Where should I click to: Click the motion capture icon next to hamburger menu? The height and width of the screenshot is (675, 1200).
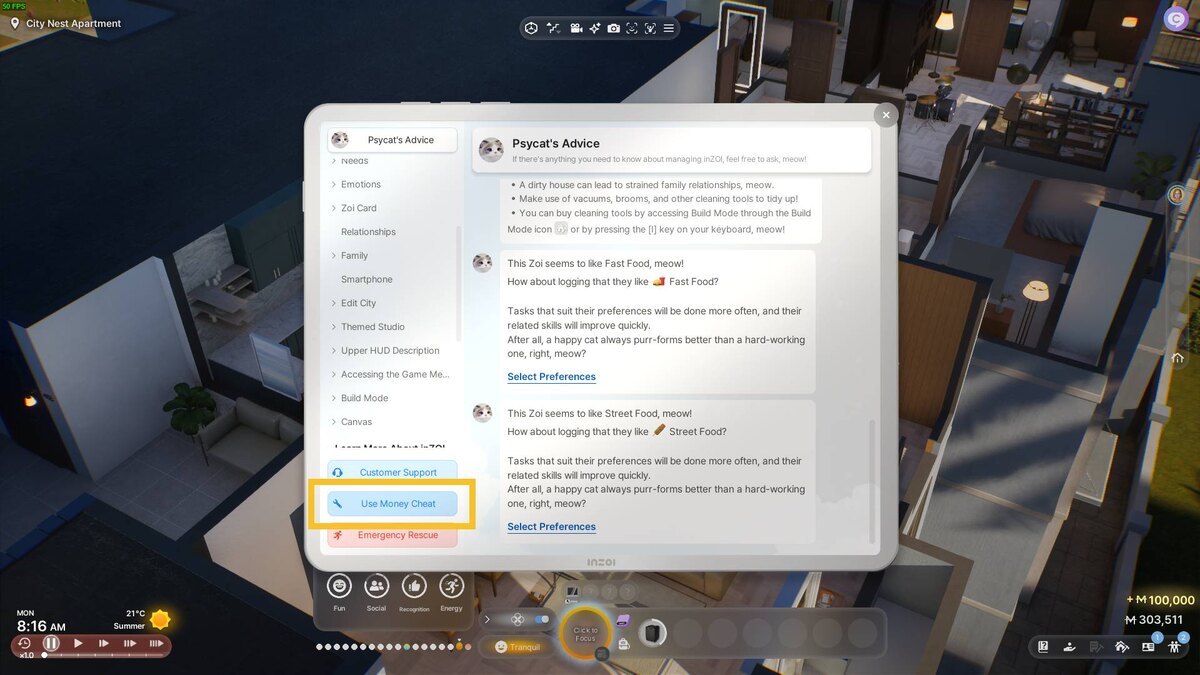click(650, 28)
